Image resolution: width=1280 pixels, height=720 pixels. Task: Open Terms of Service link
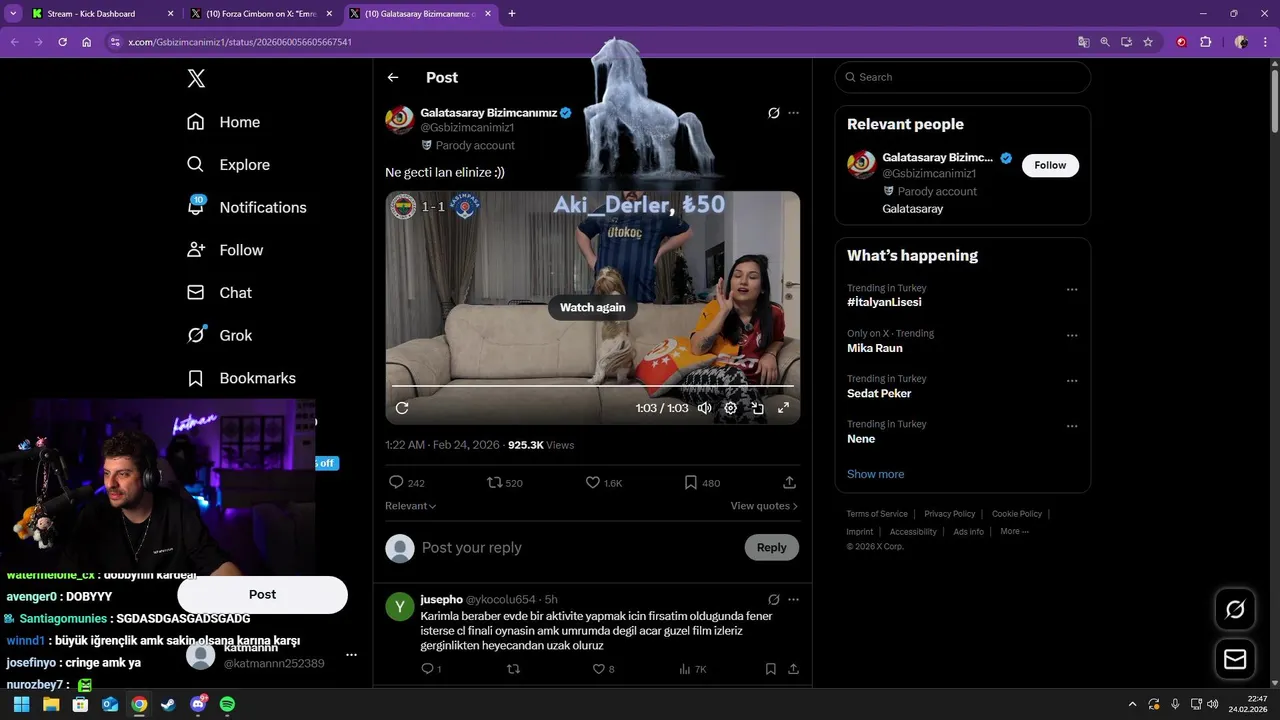pos(877,514)
